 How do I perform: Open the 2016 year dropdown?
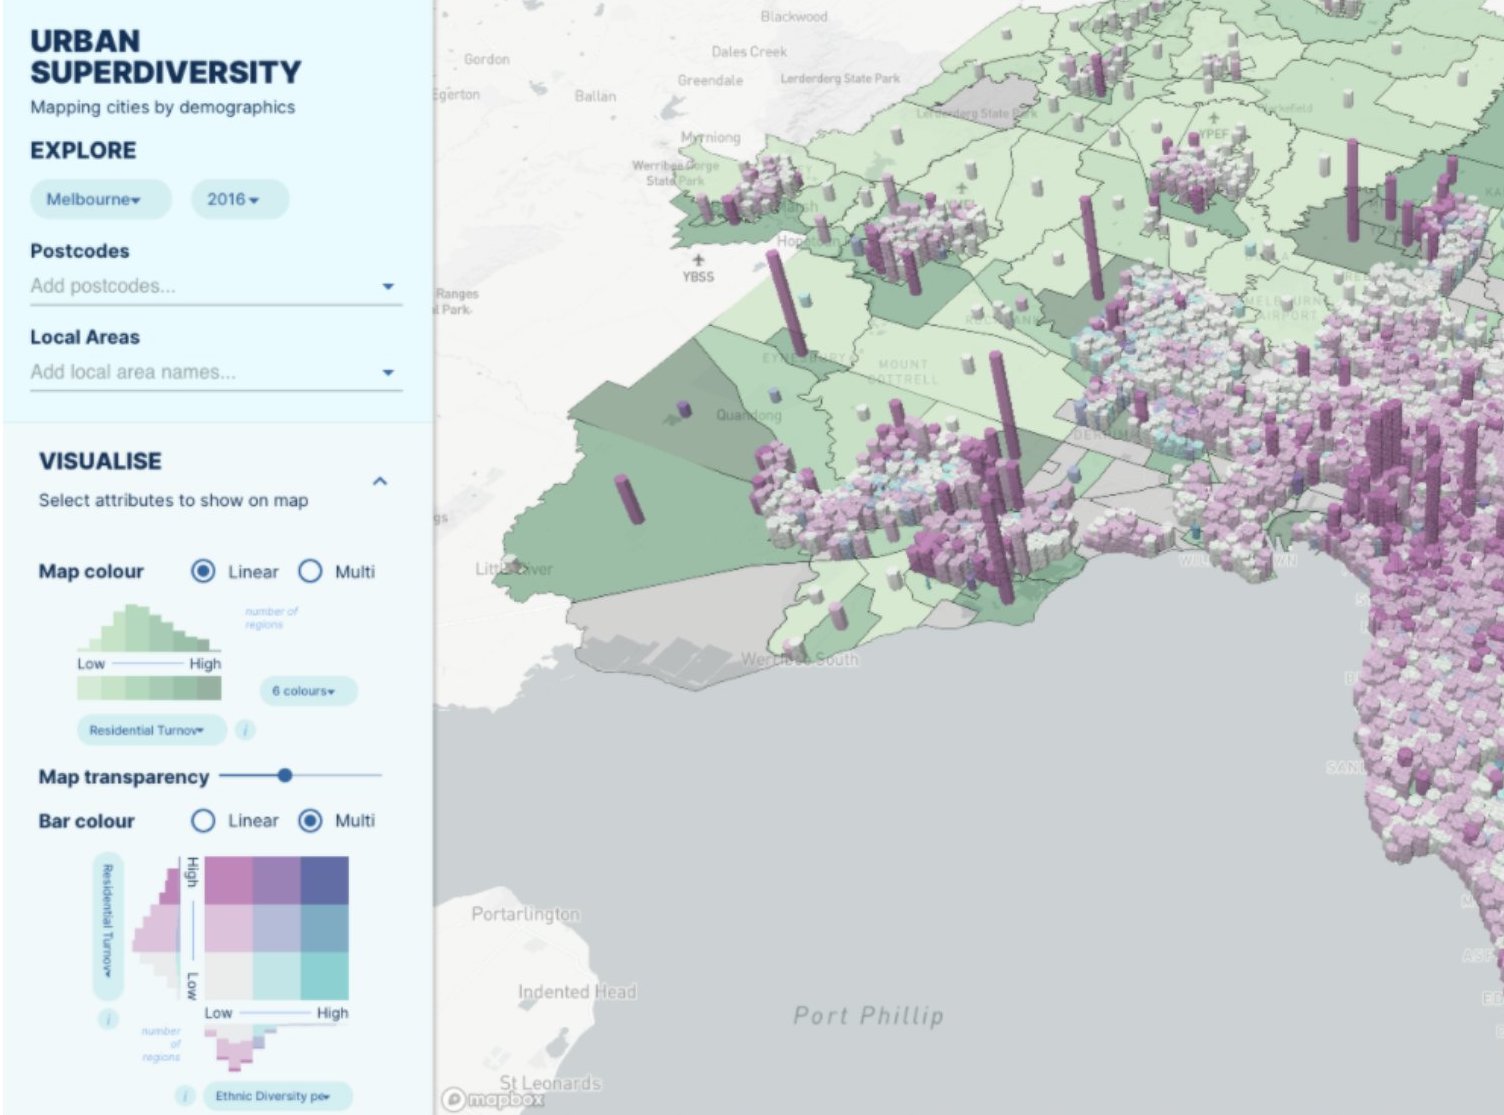click(x=233, y=199)
